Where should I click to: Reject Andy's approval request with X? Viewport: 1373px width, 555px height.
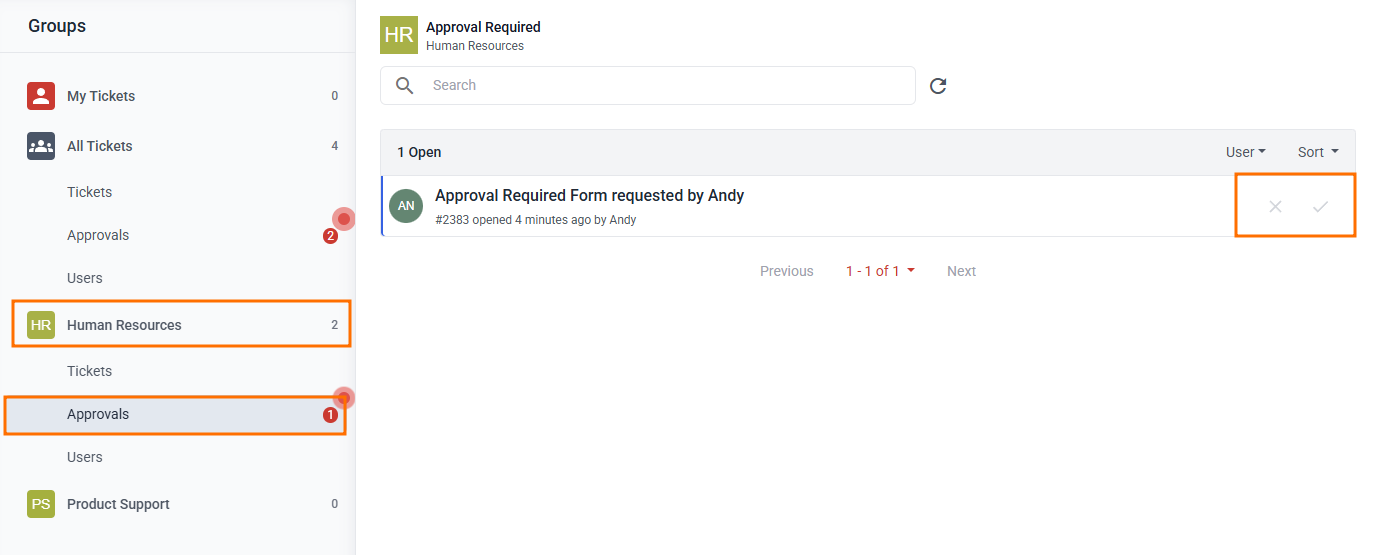(1275, 207)
